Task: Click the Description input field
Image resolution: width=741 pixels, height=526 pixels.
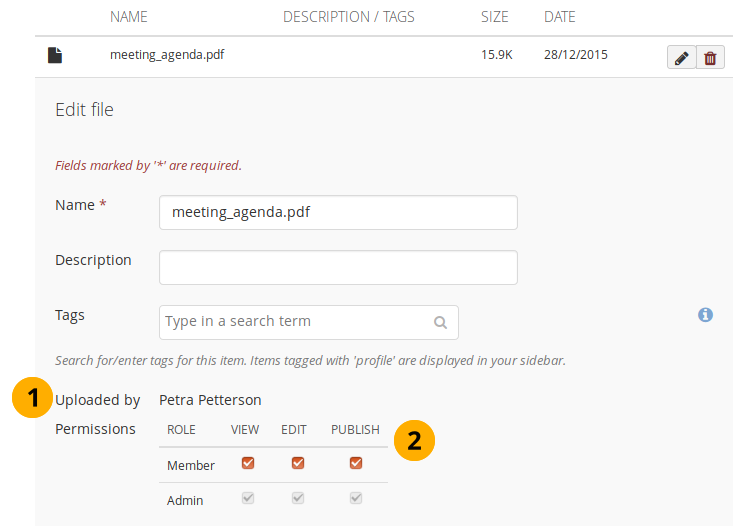Action: pos(338,267)
